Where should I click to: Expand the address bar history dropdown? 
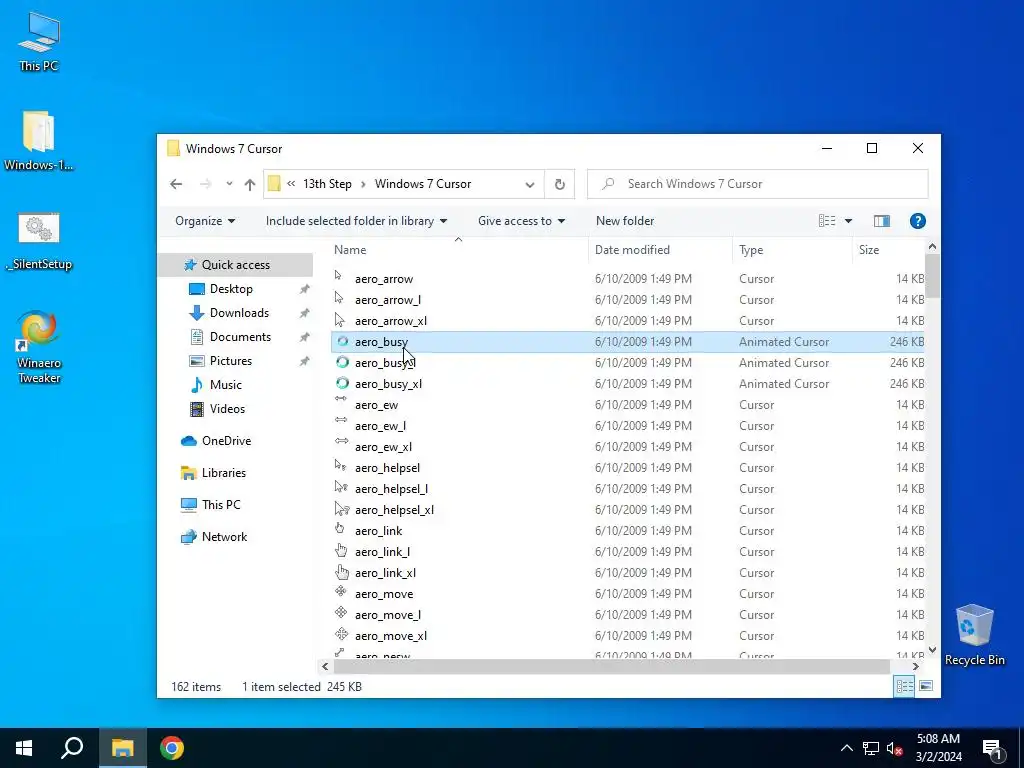point(530,184)
